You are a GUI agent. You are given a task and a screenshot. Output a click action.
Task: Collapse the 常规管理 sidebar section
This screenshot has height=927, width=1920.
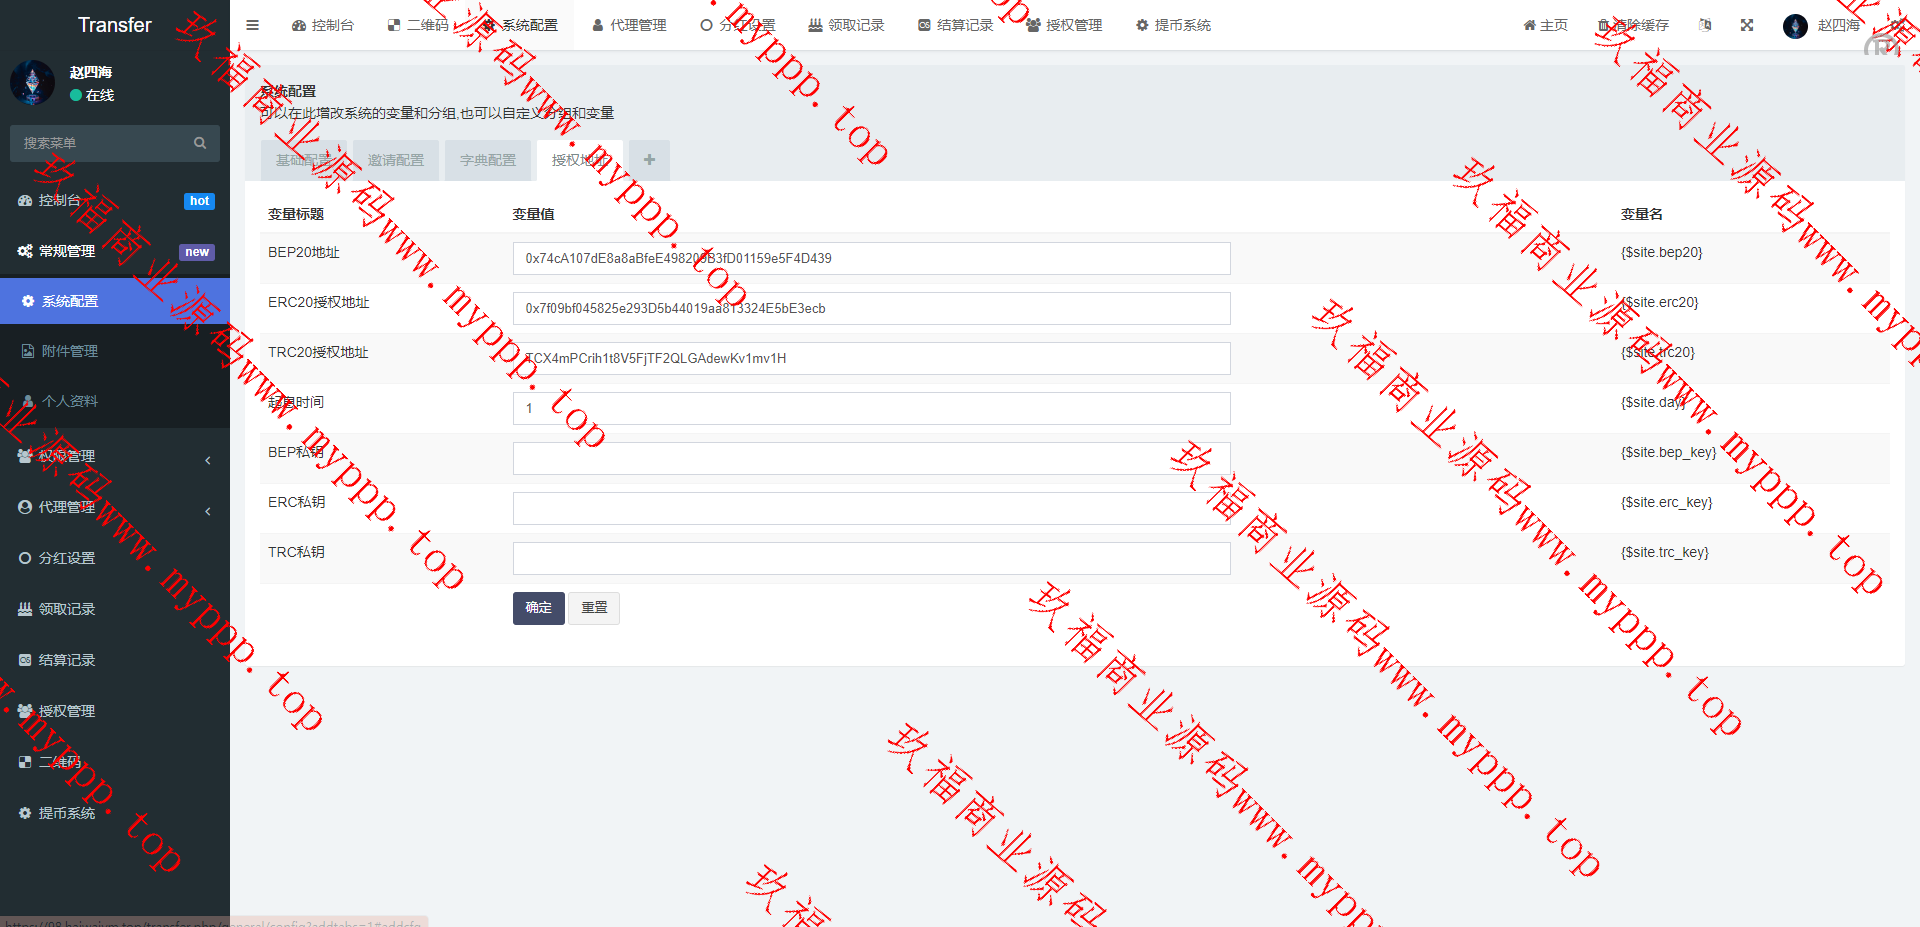tap(114, 251)
